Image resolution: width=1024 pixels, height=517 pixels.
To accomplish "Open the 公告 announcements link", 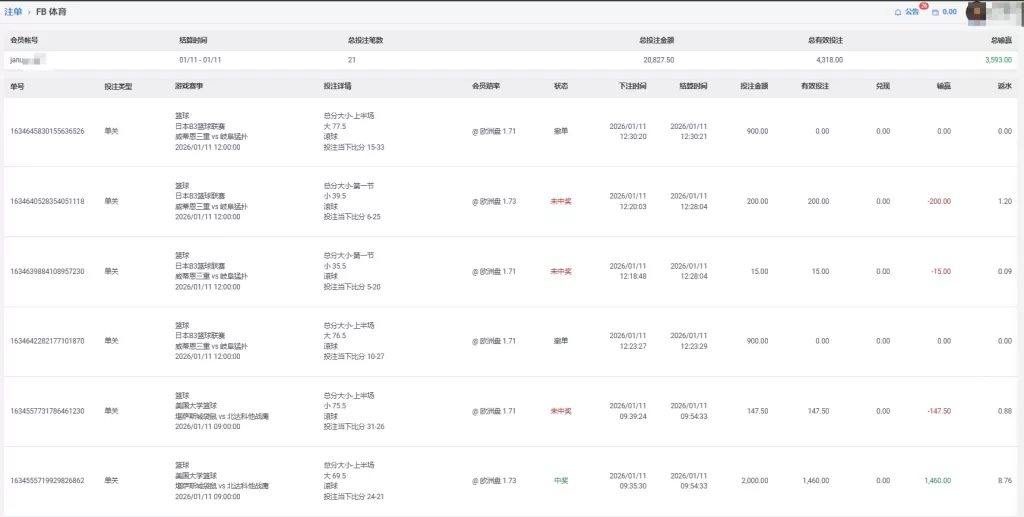I will 911,12.
